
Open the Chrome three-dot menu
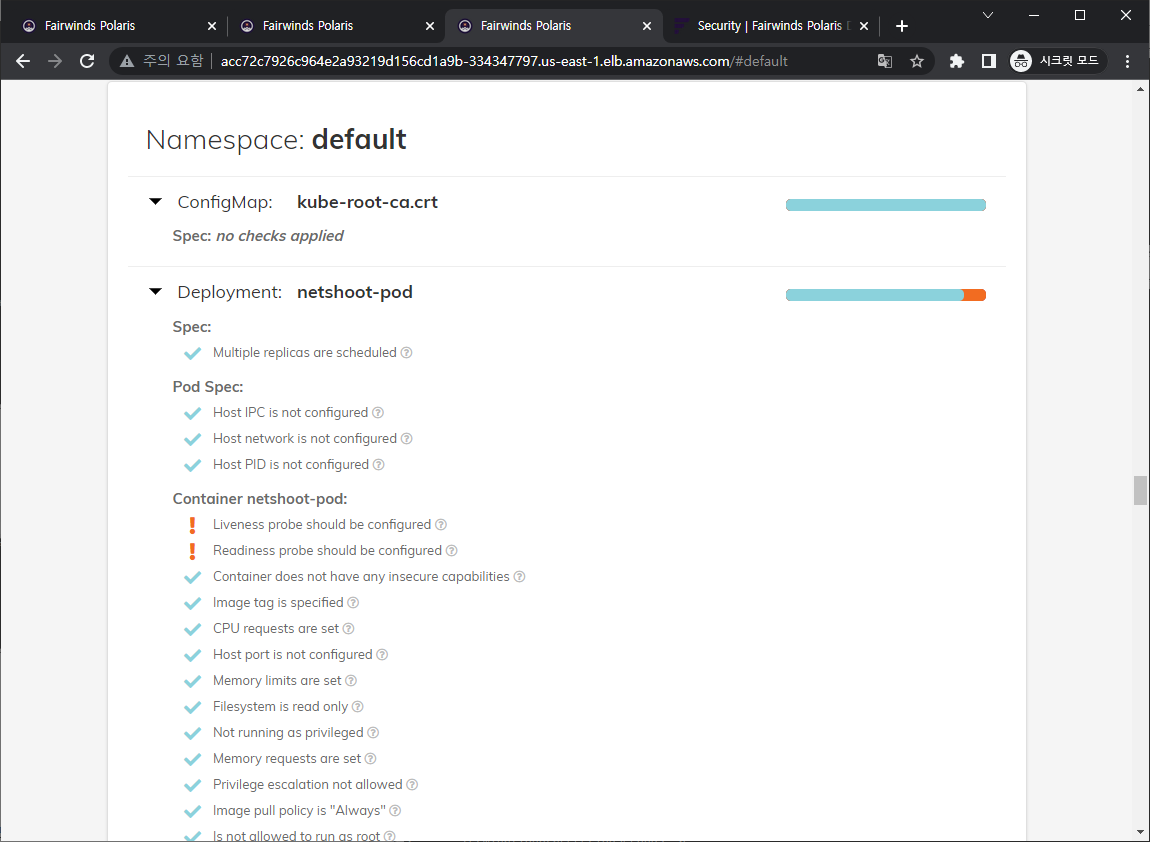click(x=1128, y=61)
